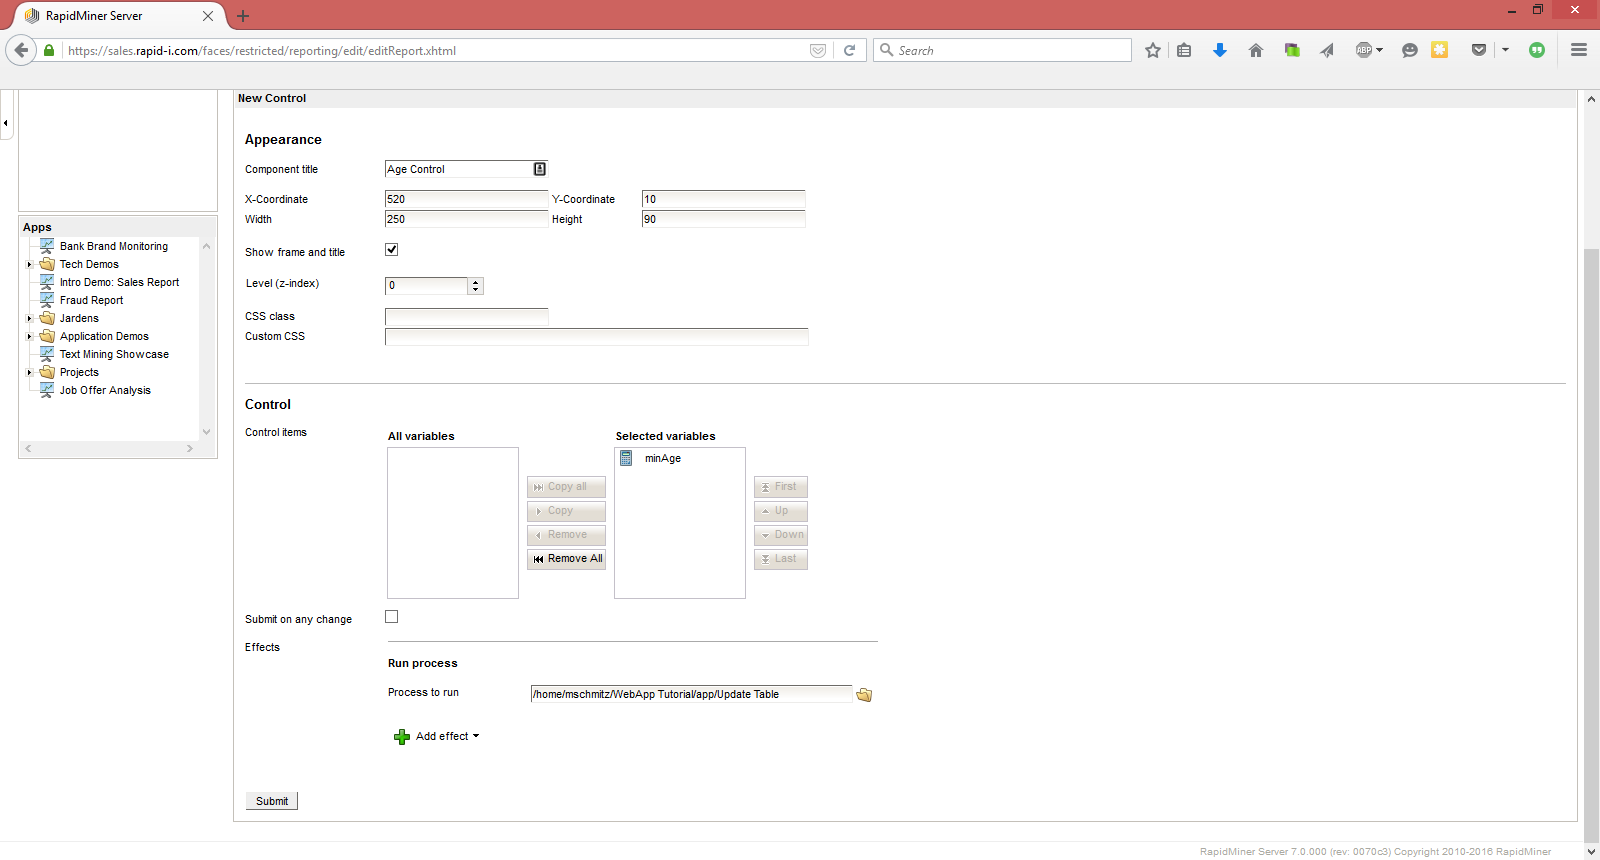Enable Submit on any change checkbox

[392, 617]
